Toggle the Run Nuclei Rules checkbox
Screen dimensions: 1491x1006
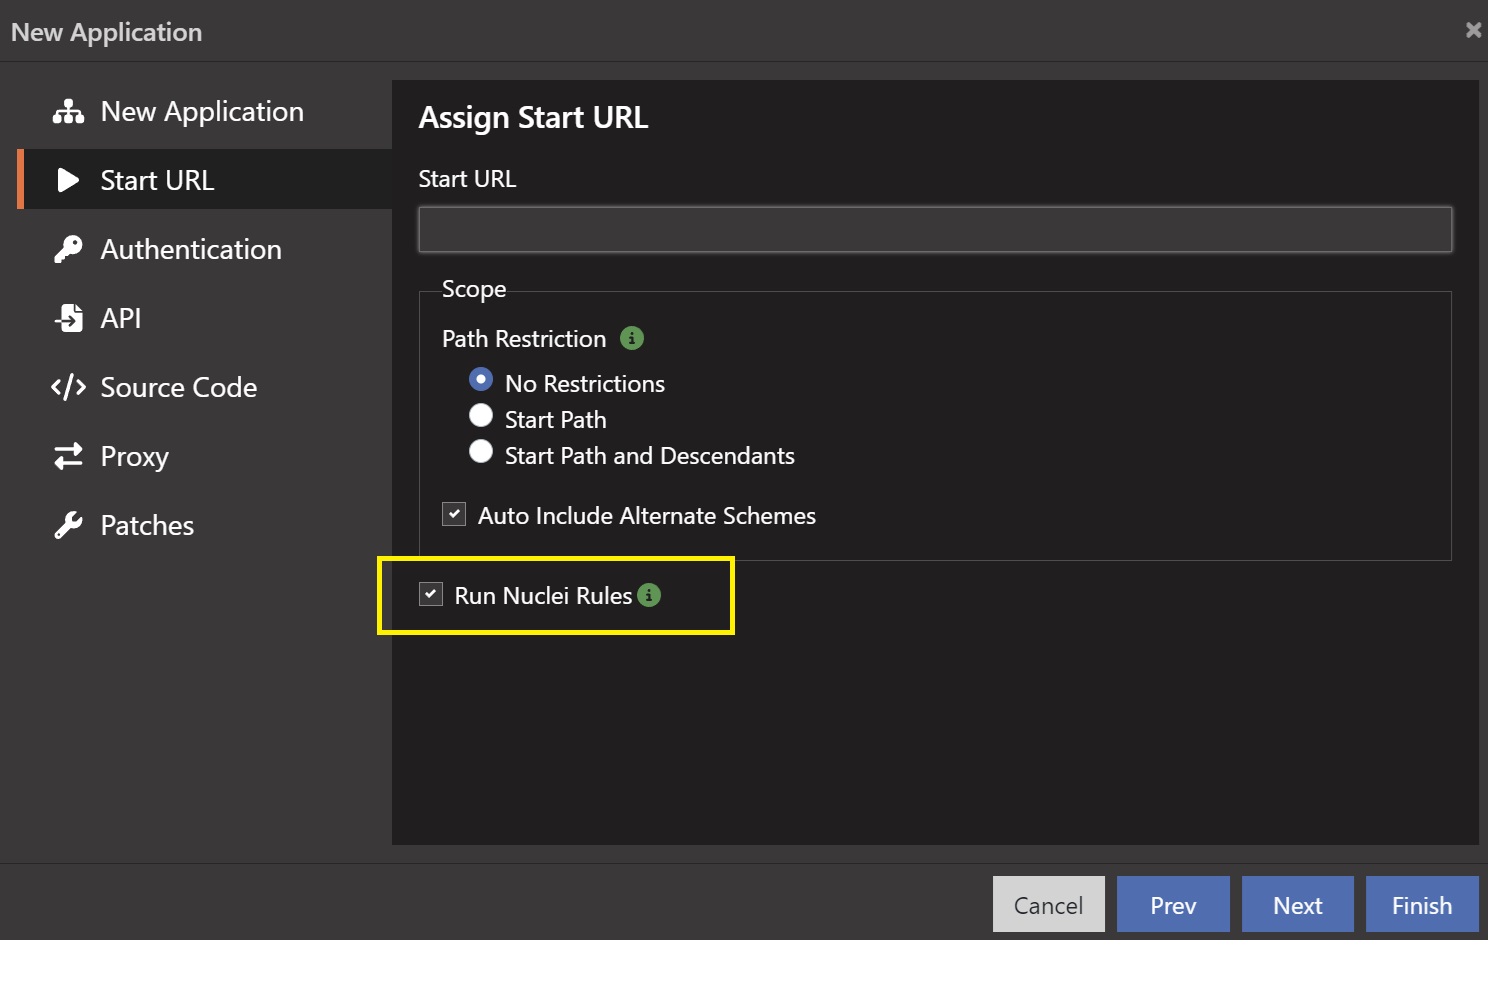431,594
